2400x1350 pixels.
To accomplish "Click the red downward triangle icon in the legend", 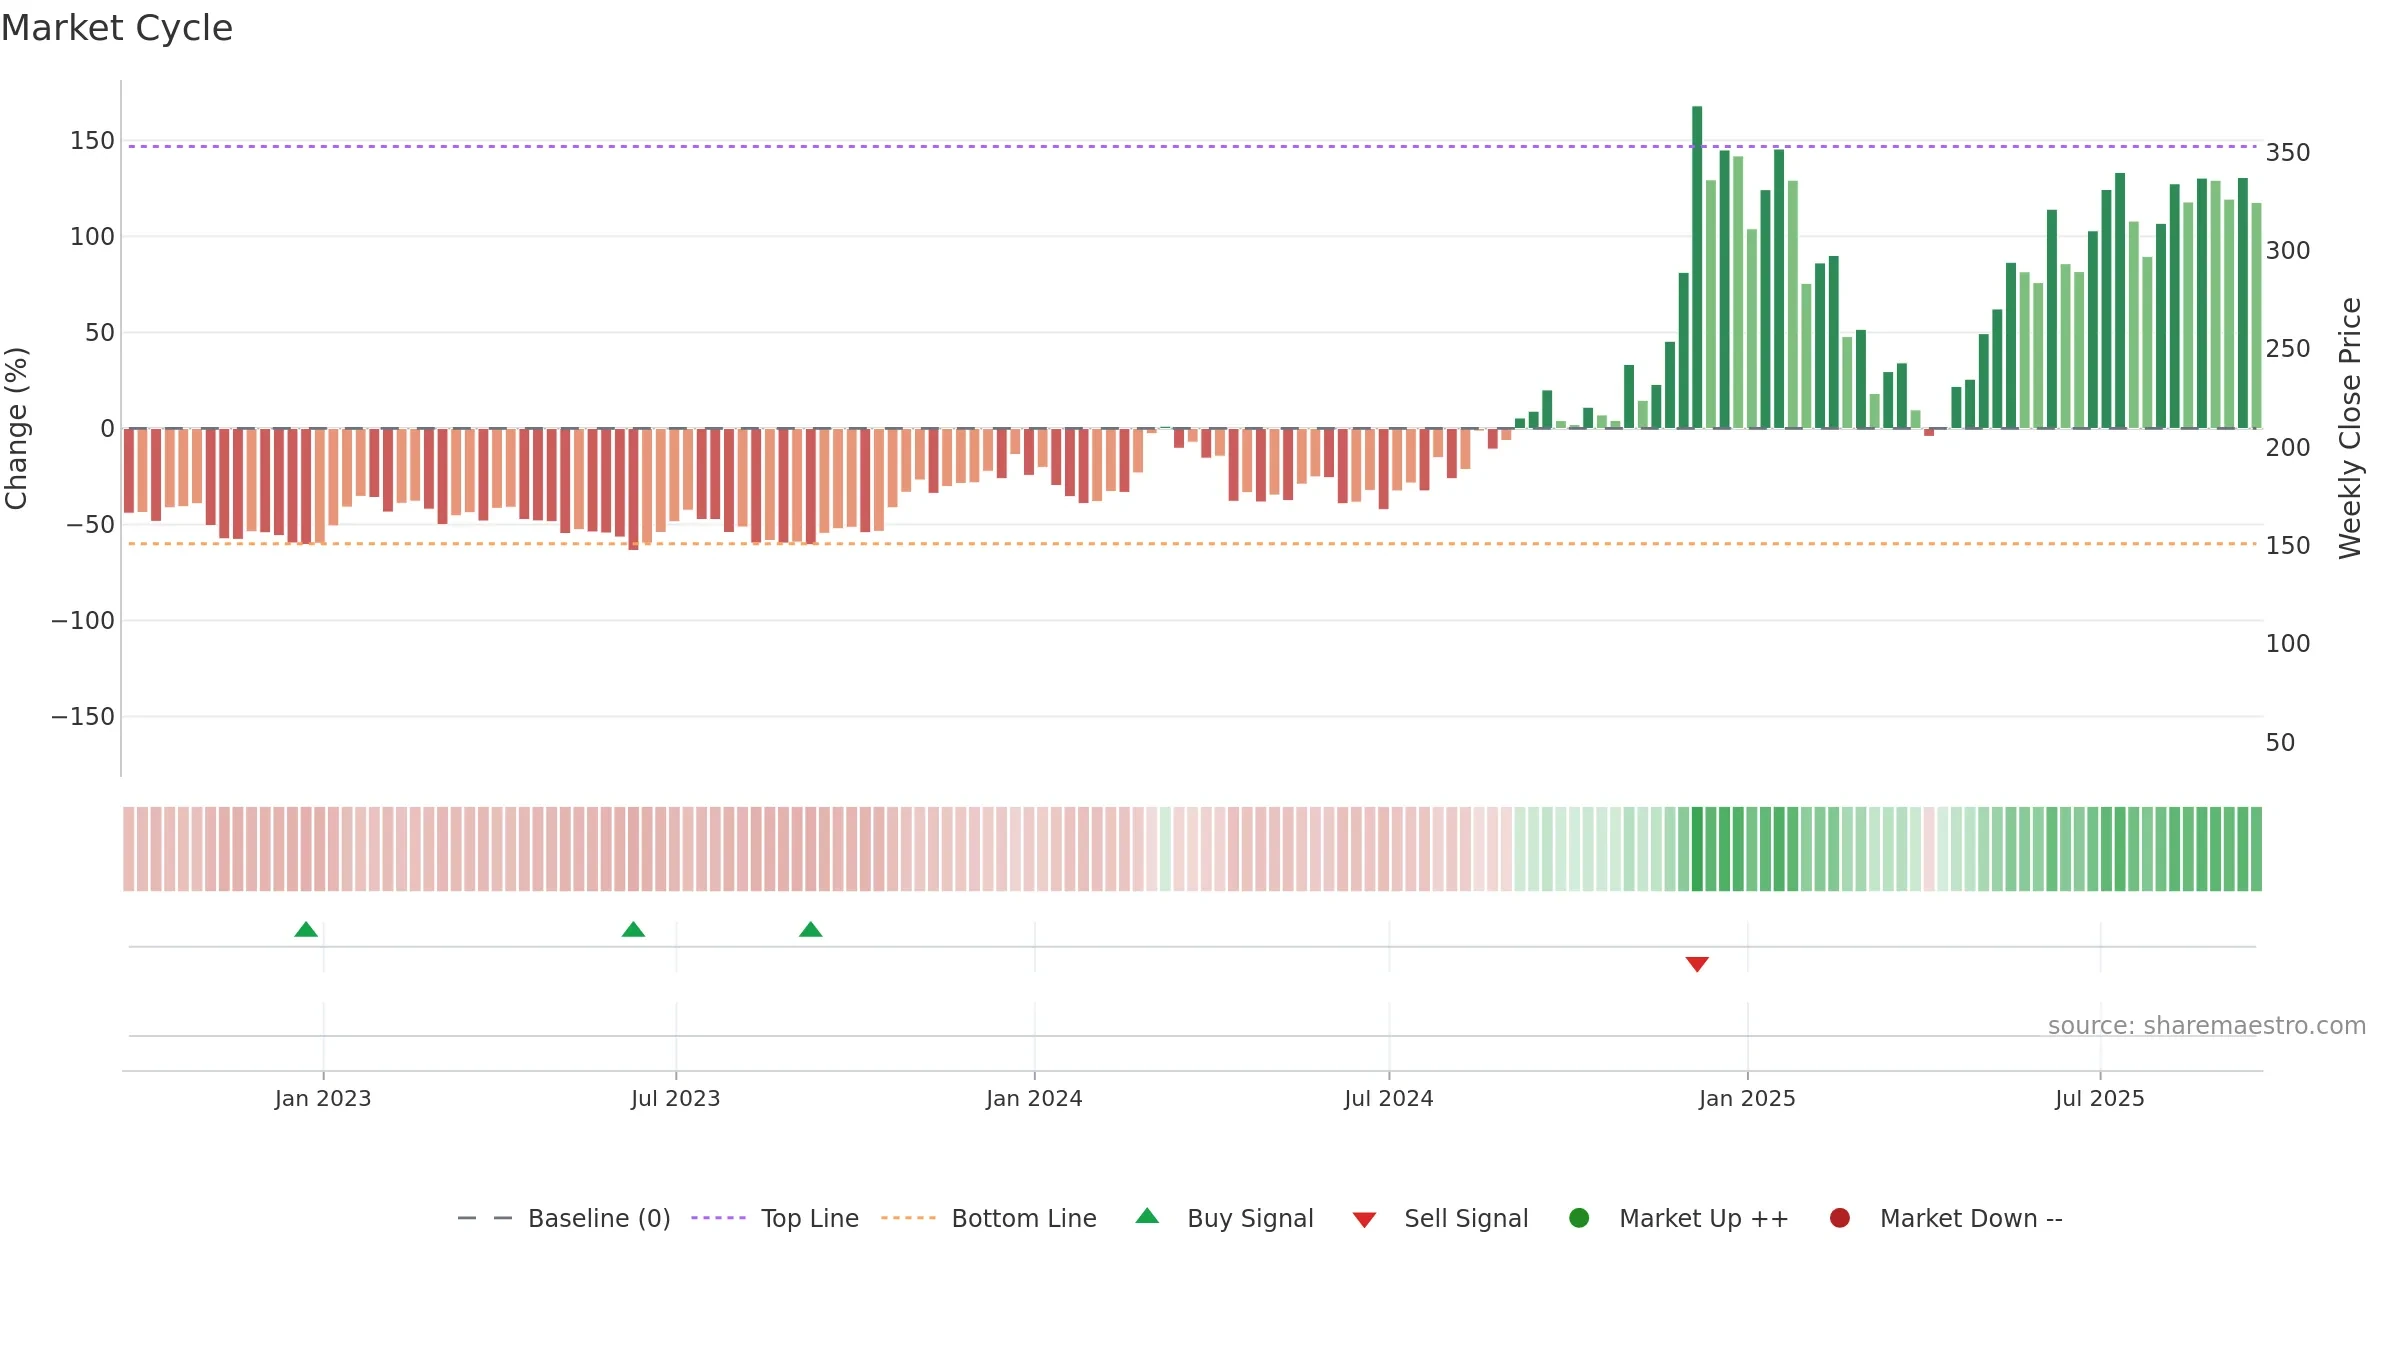I will tap(1365, 1220).
